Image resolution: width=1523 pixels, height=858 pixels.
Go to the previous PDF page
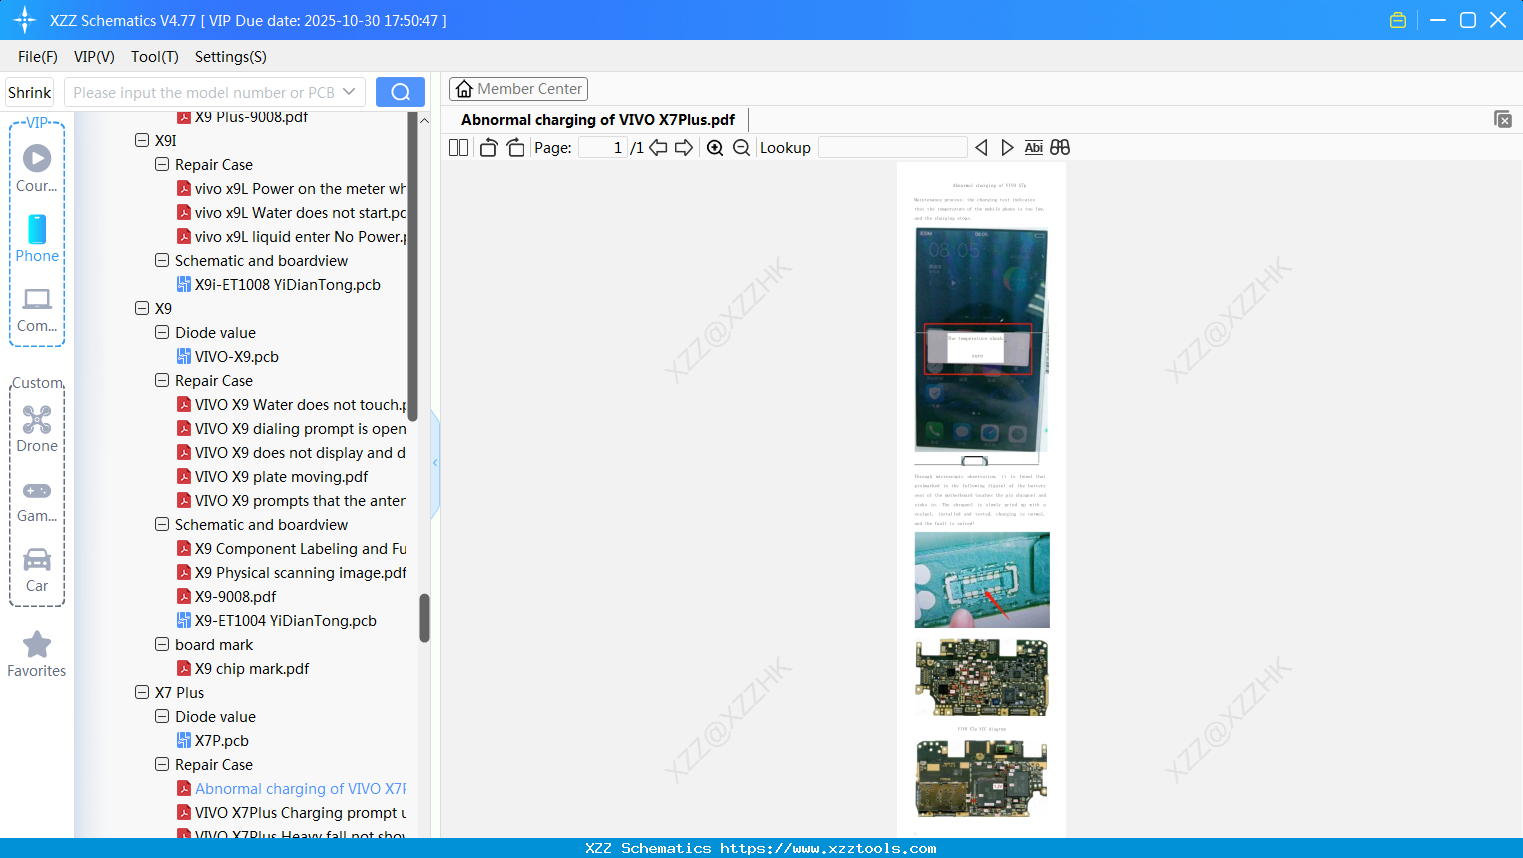click(658, 148)
